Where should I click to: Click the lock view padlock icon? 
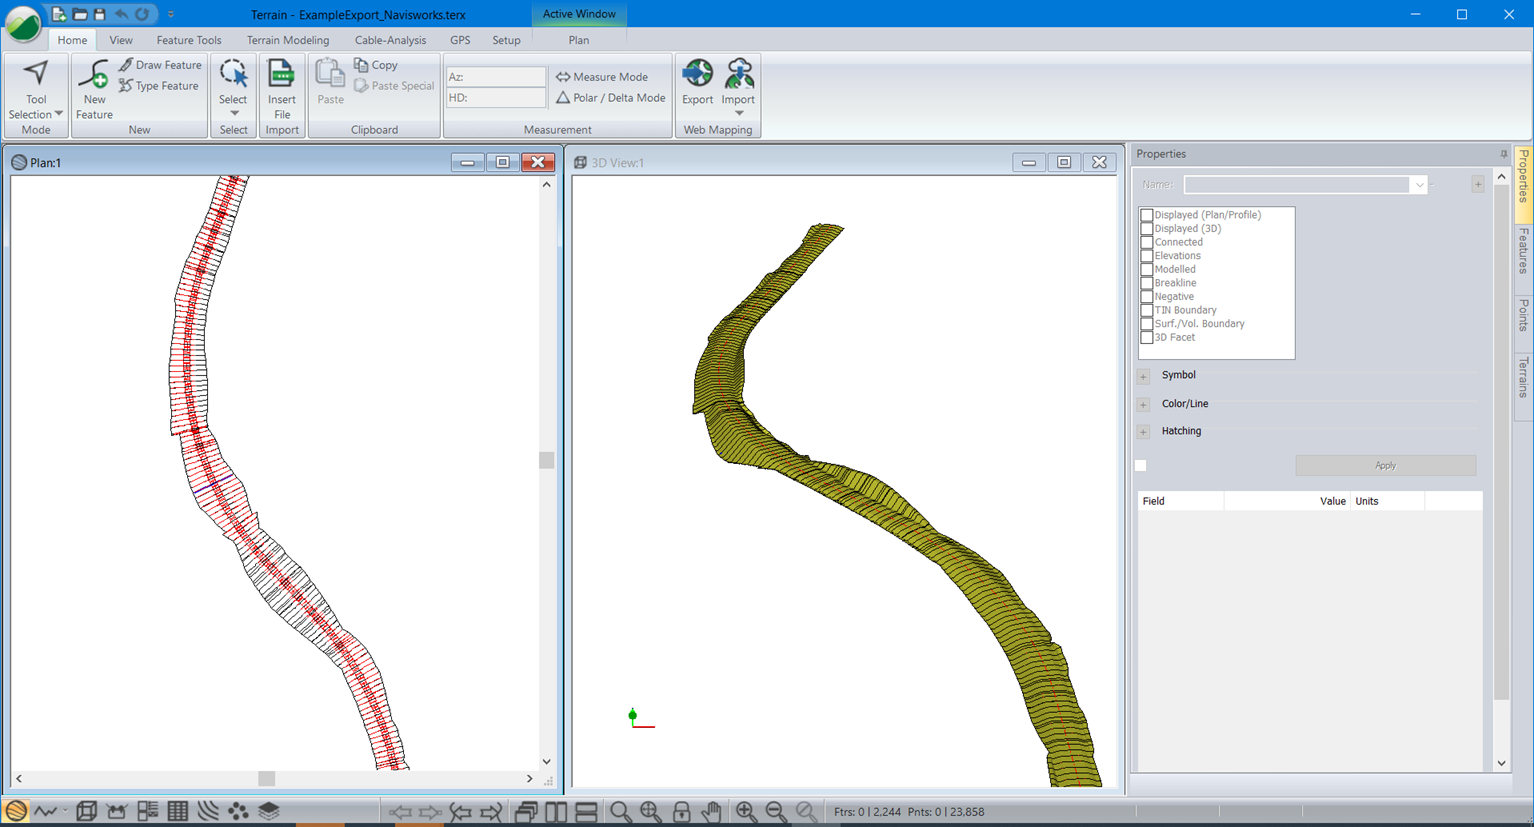point(681,812)
